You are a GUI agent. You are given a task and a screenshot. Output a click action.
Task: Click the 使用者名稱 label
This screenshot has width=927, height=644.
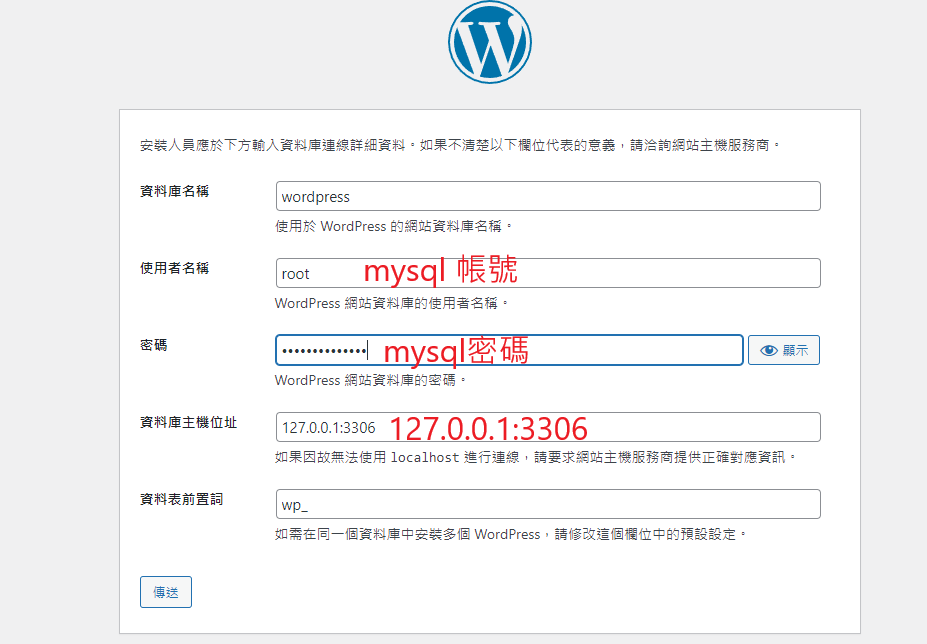coord(174,268)
